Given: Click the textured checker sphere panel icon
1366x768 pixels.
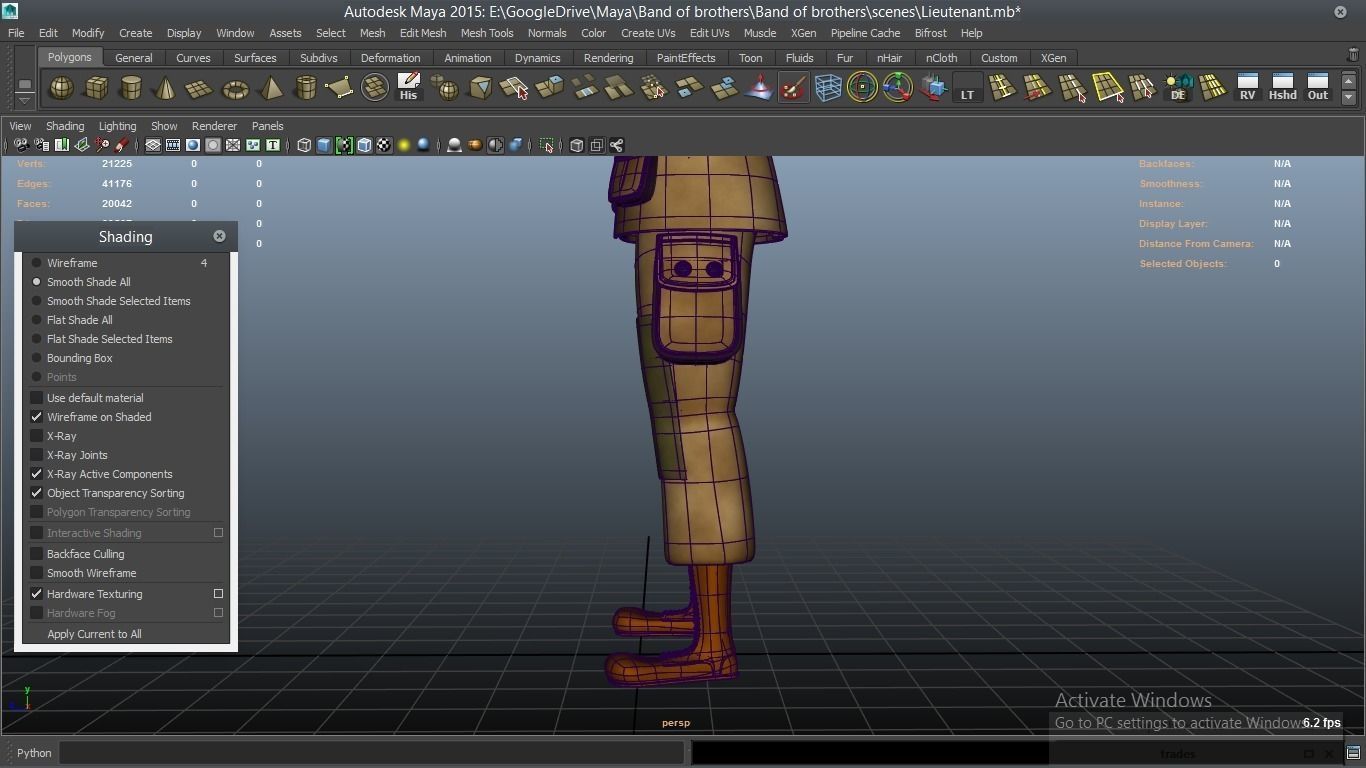Looking at the screenshot, I should [384, 145].
